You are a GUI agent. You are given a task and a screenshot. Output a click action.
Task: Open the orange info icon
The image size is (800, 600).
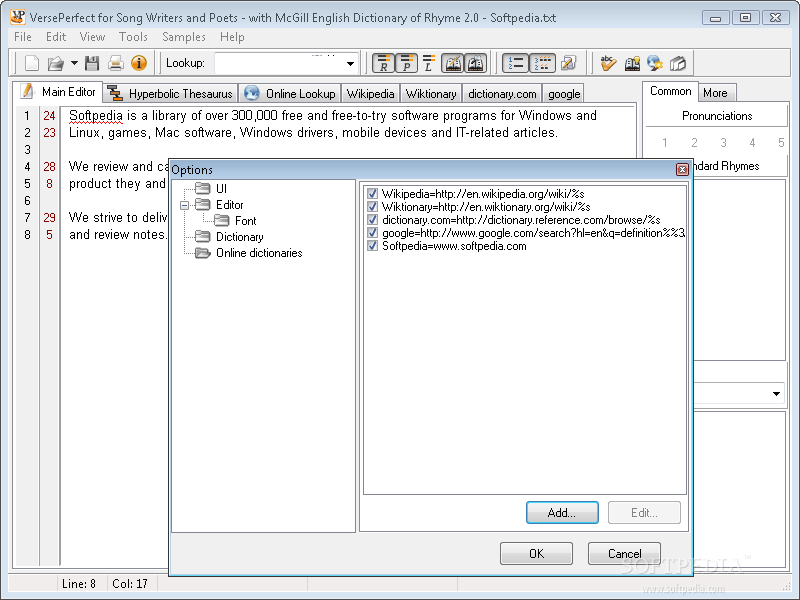click(139, 63)
